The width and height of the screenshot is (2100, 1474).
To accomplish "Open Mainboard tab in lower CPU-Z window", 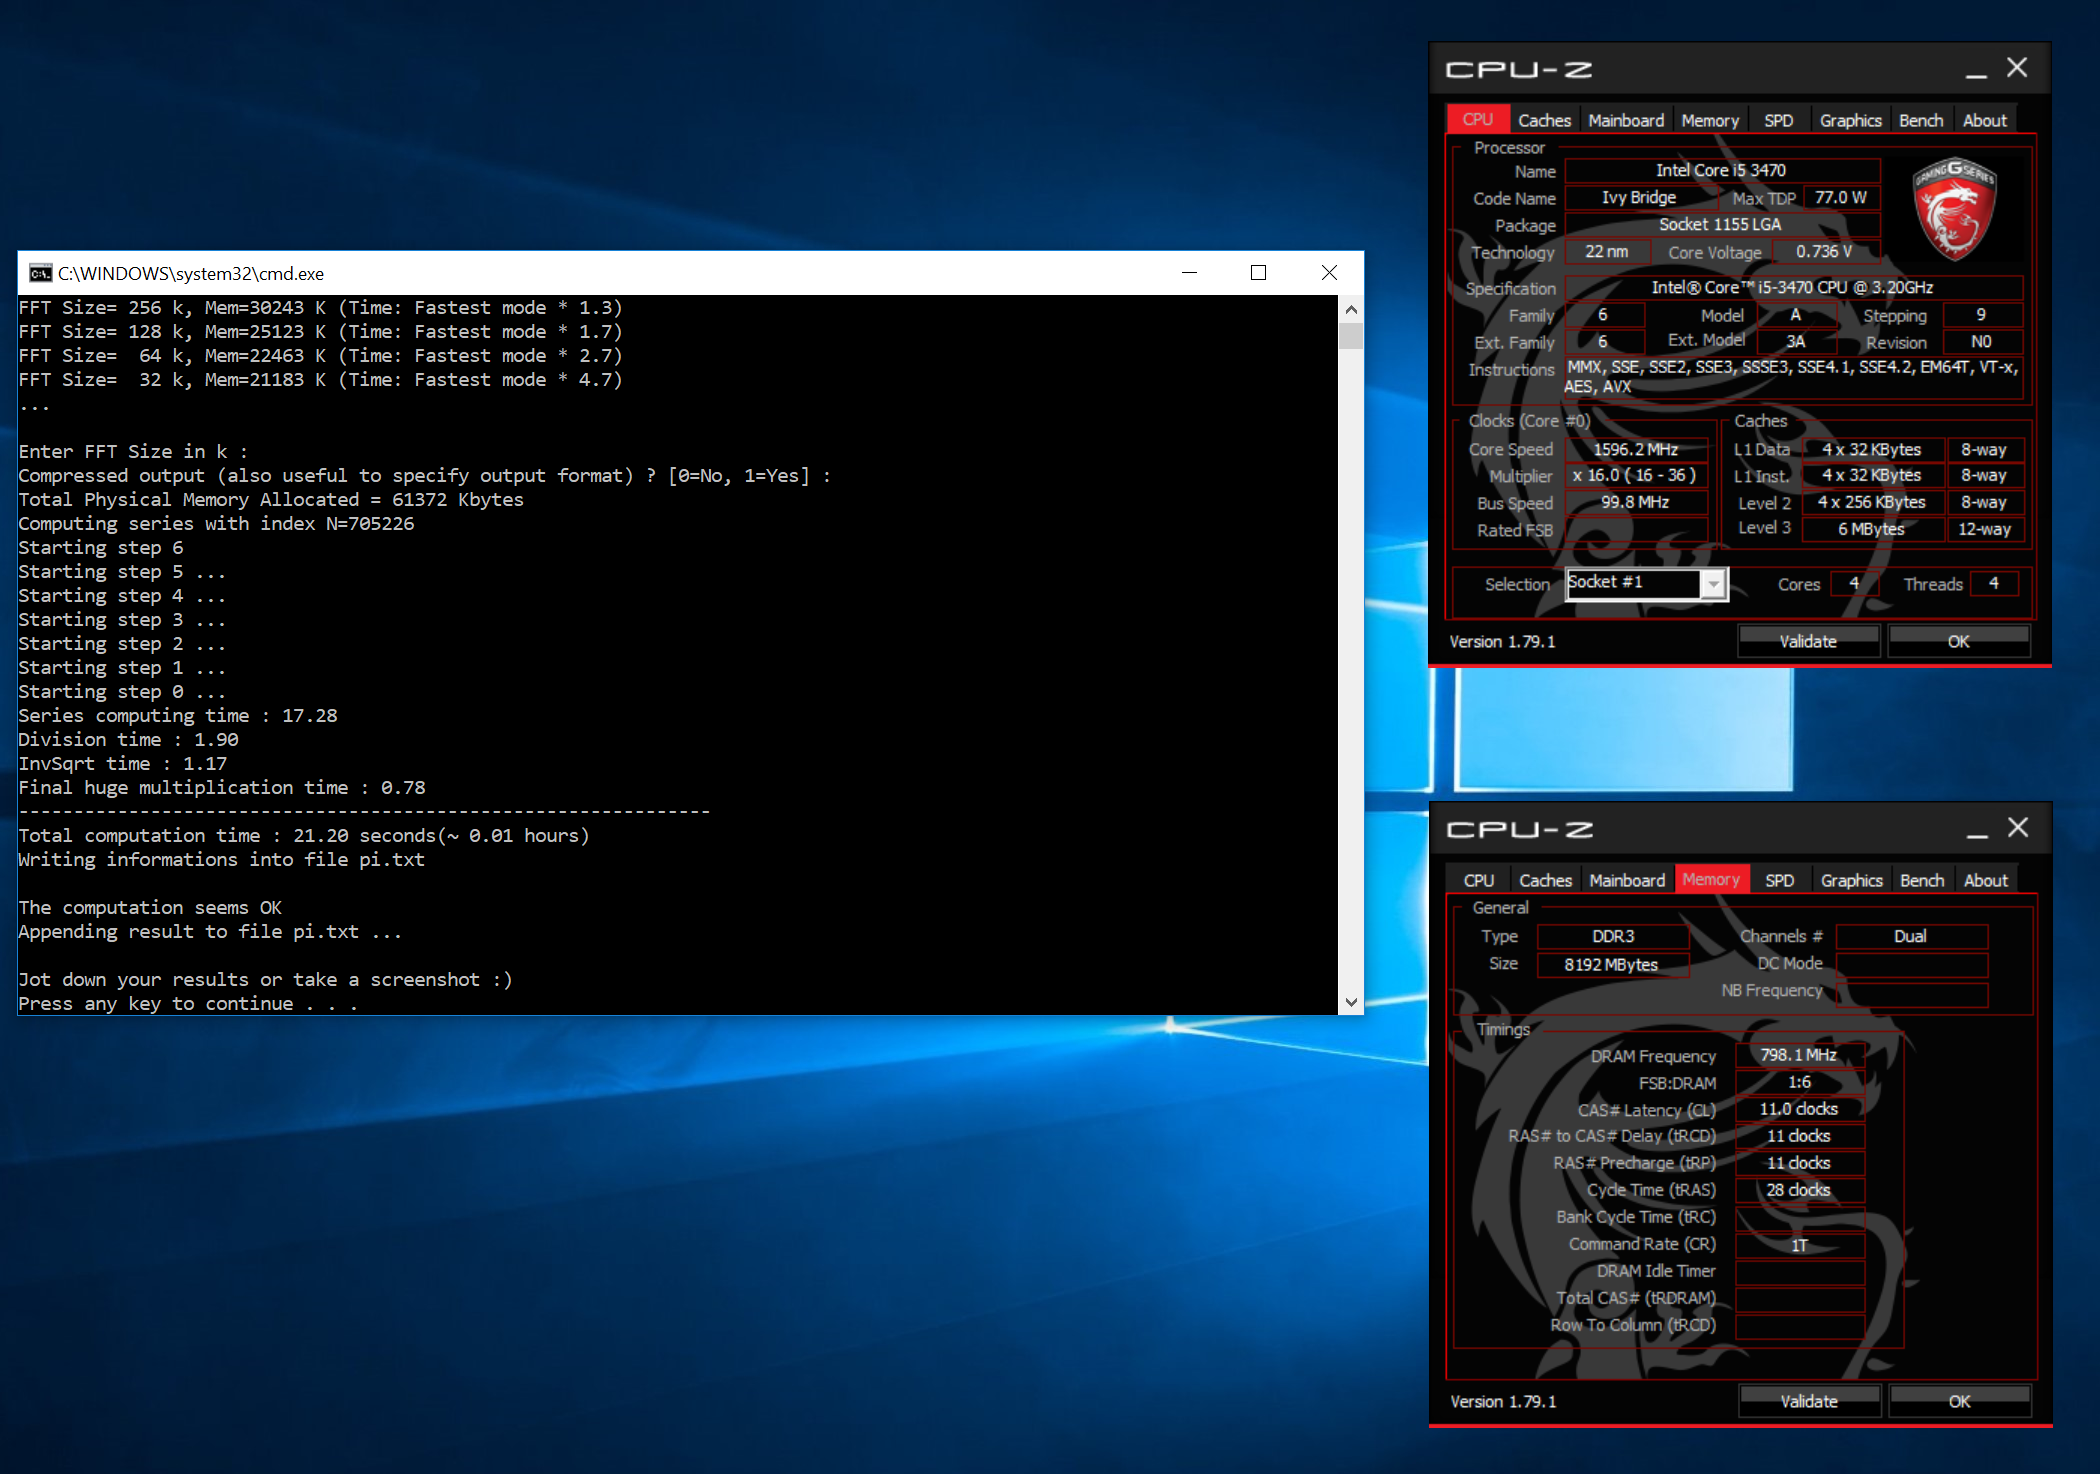I will pyautogui.click(x=1627, y=880).
